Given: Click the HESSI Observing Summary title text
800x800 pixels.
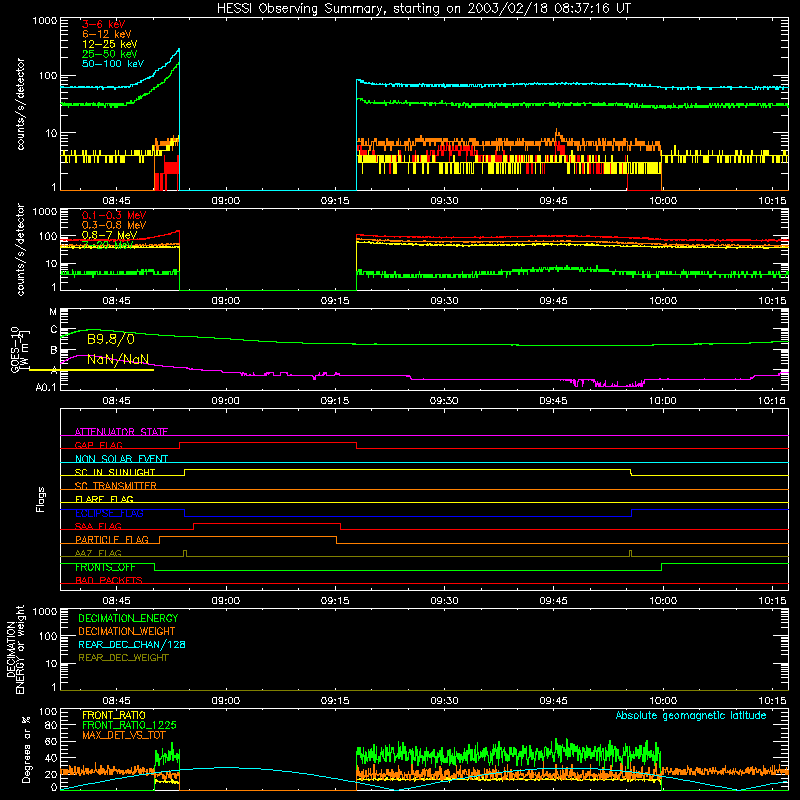Looking at the screenshot, I should 424,9.
